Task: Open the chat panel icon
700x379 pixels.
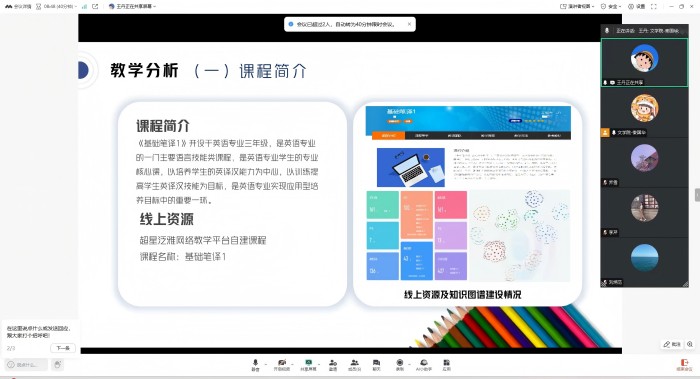Action: pos(376,364)
